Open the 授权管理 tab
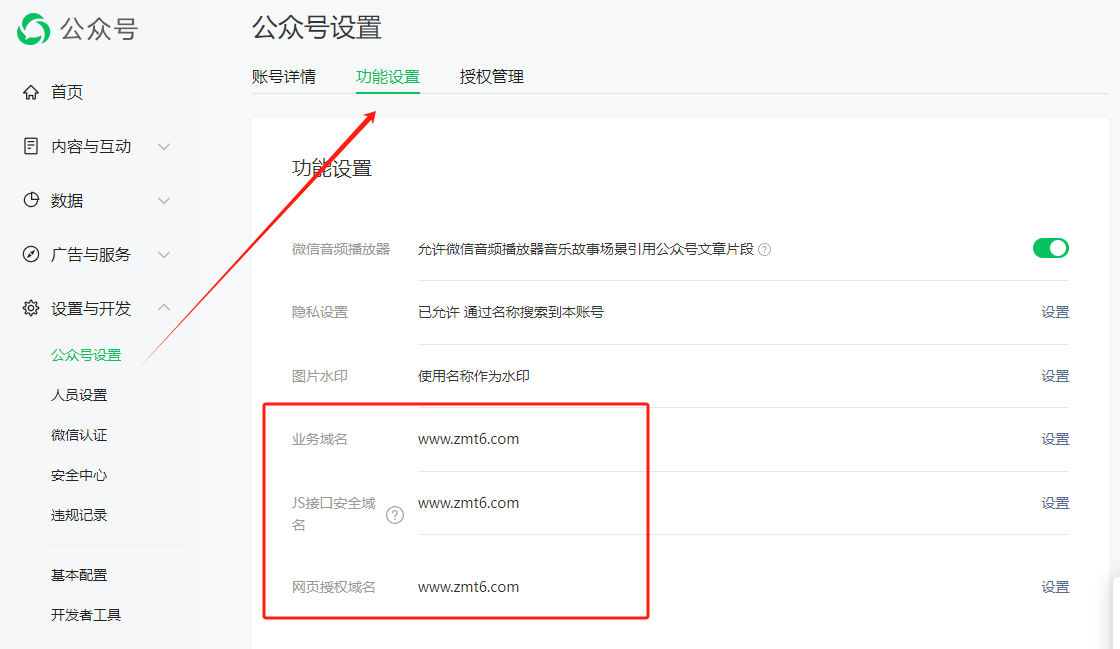The image size is (1120, 649). pyautogui.click(x=491, y=76)
